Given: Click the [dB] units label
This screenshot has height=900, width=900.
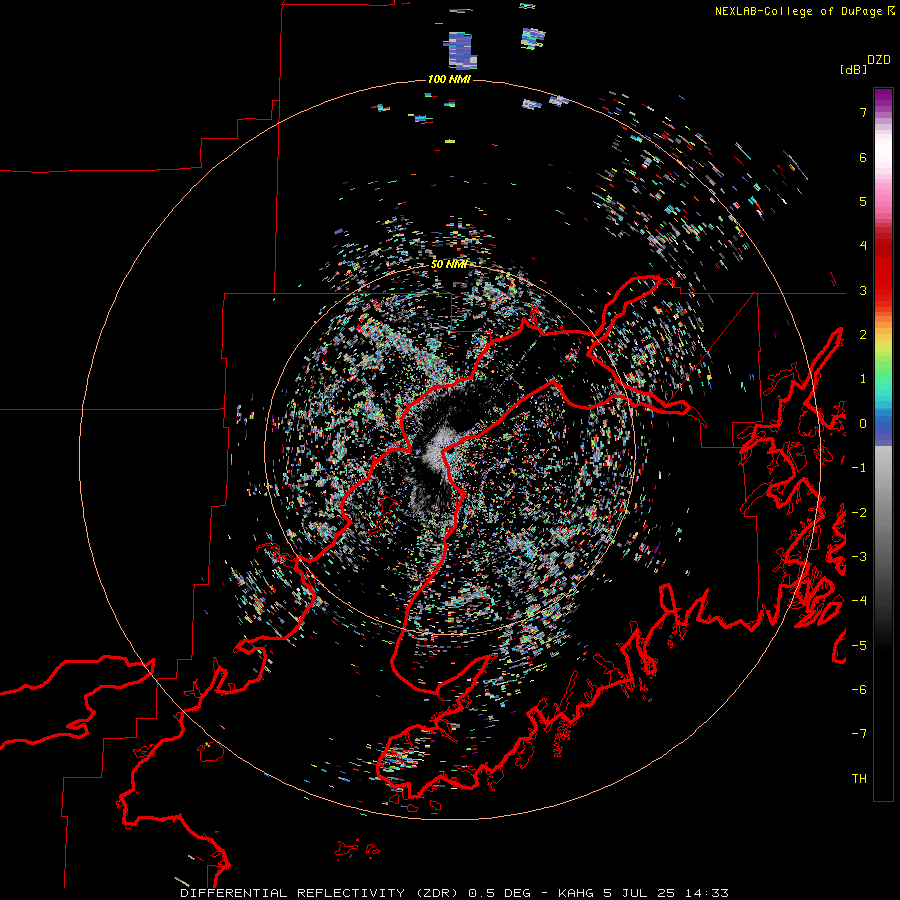Looking at the screenshot, I should [854, 70].
